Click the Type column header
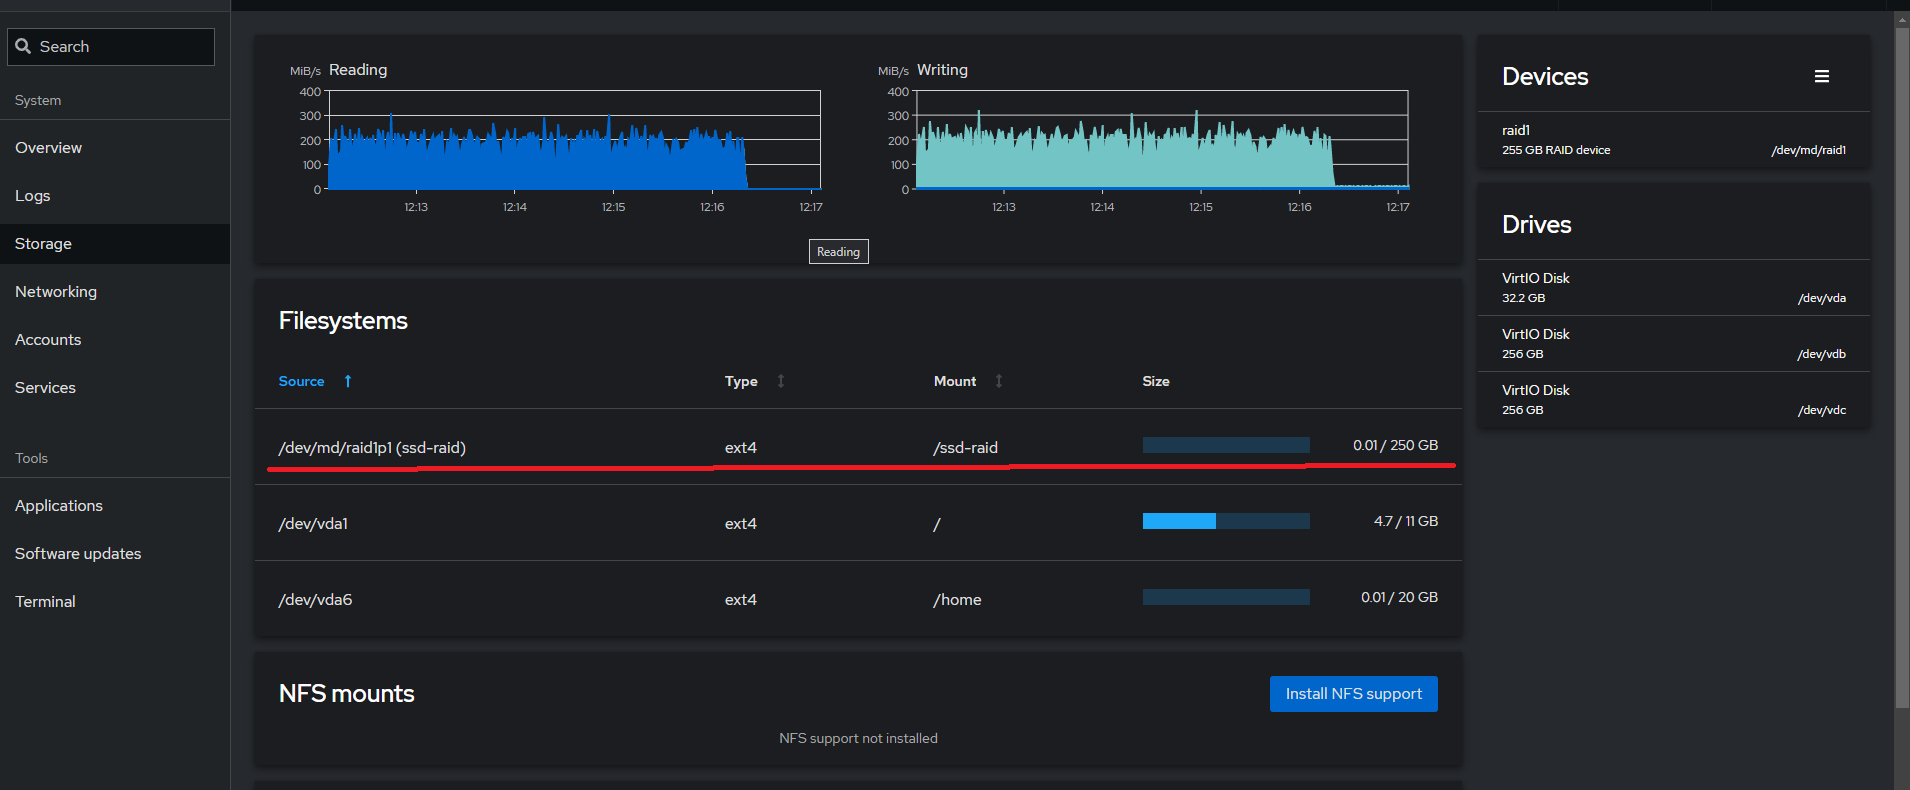 click(741, 381)
